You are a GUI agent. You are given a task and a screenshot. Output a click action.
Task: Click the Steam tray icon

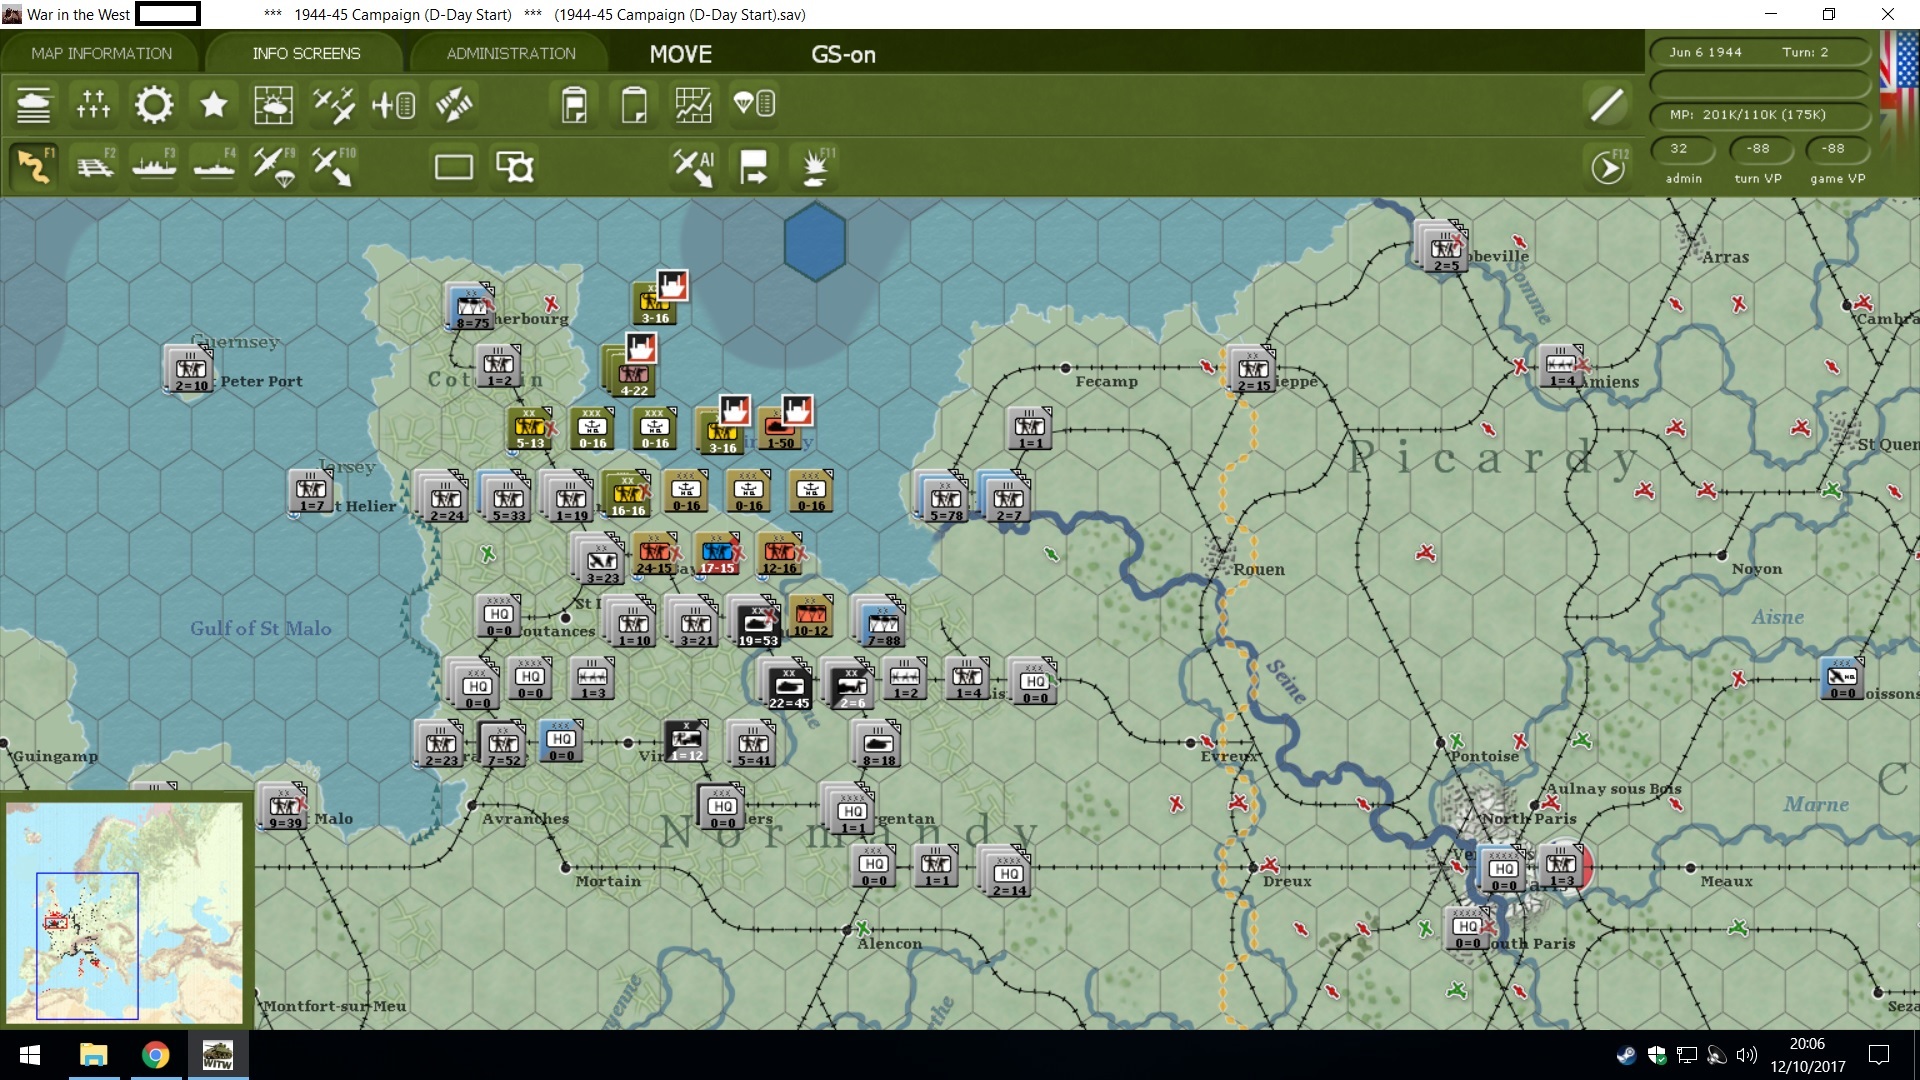pos(1626,1055)
